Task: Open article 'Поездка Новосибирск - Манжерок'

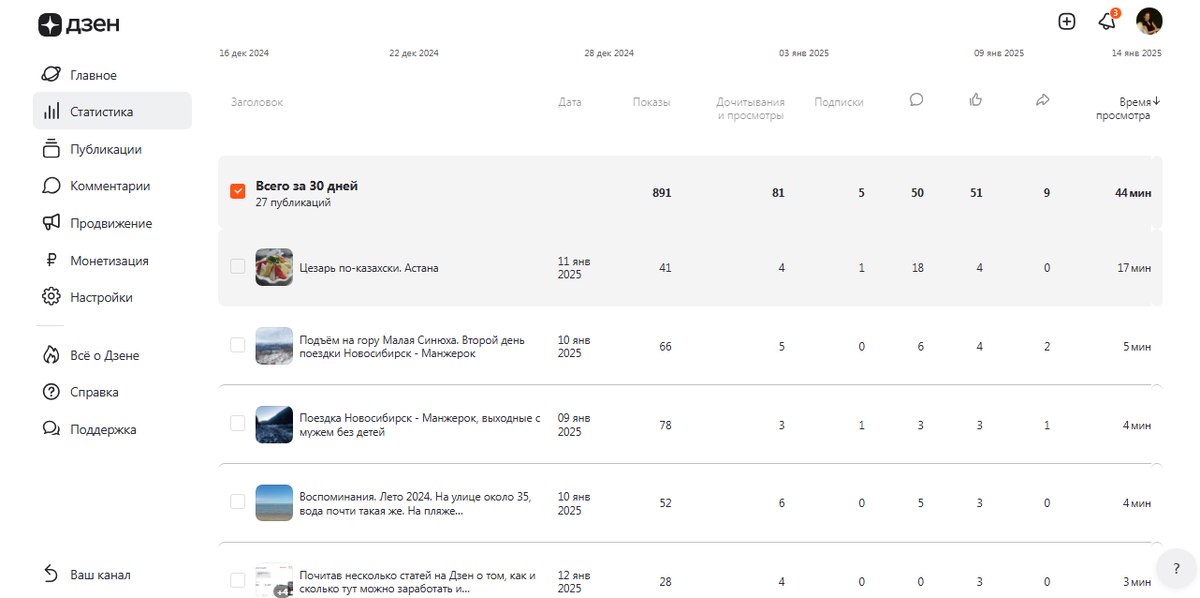Action: [419, 425]
